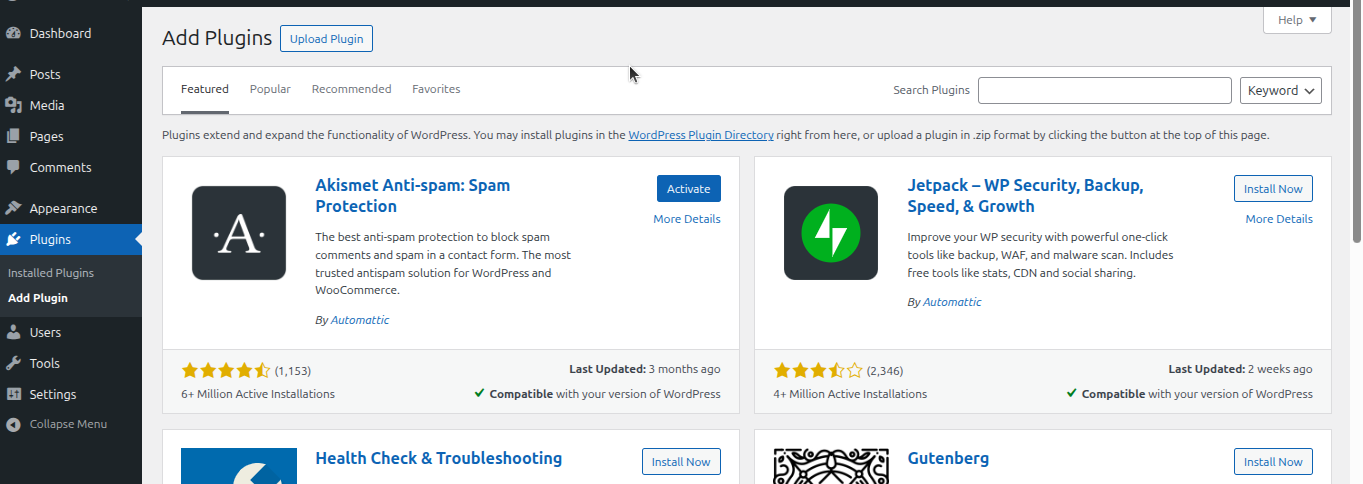This screenshot has height=484, width=1363.
Task: Click Automattic author link under Jetpack
Action: 952,302
